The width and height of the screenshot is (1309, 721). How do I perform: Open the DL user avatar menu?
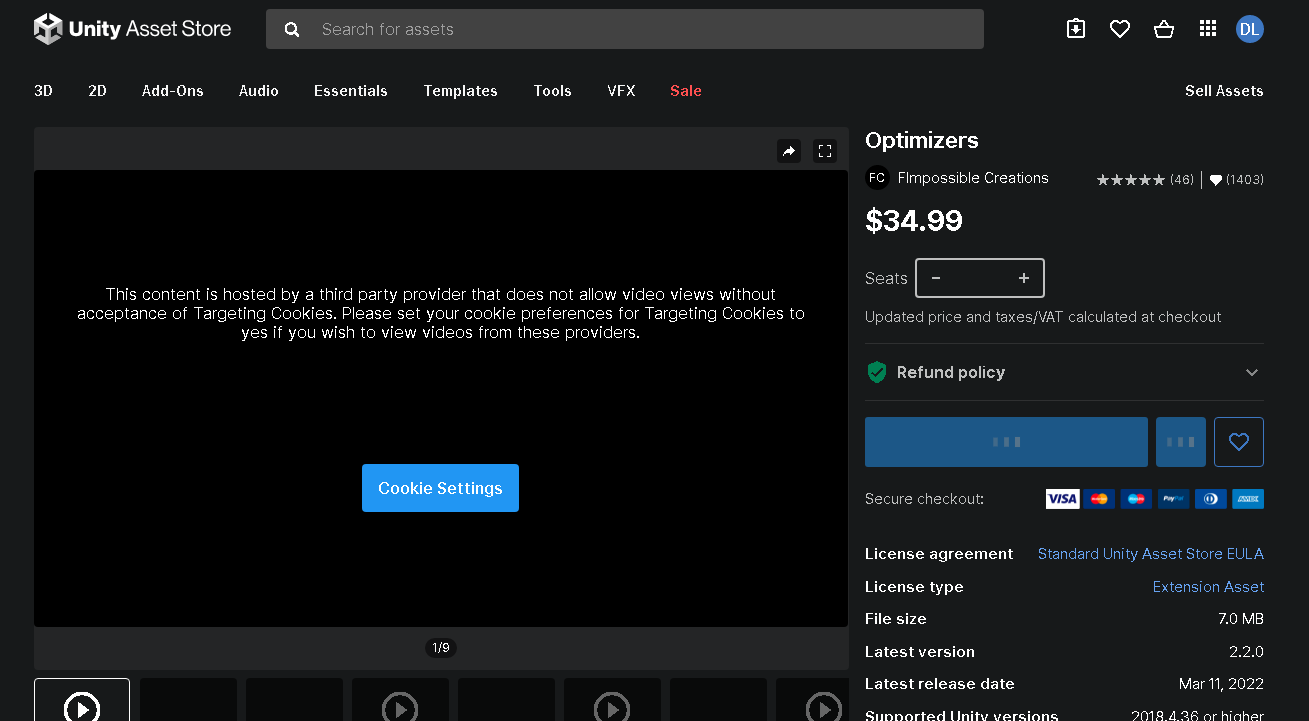[x=1249, y=29]
